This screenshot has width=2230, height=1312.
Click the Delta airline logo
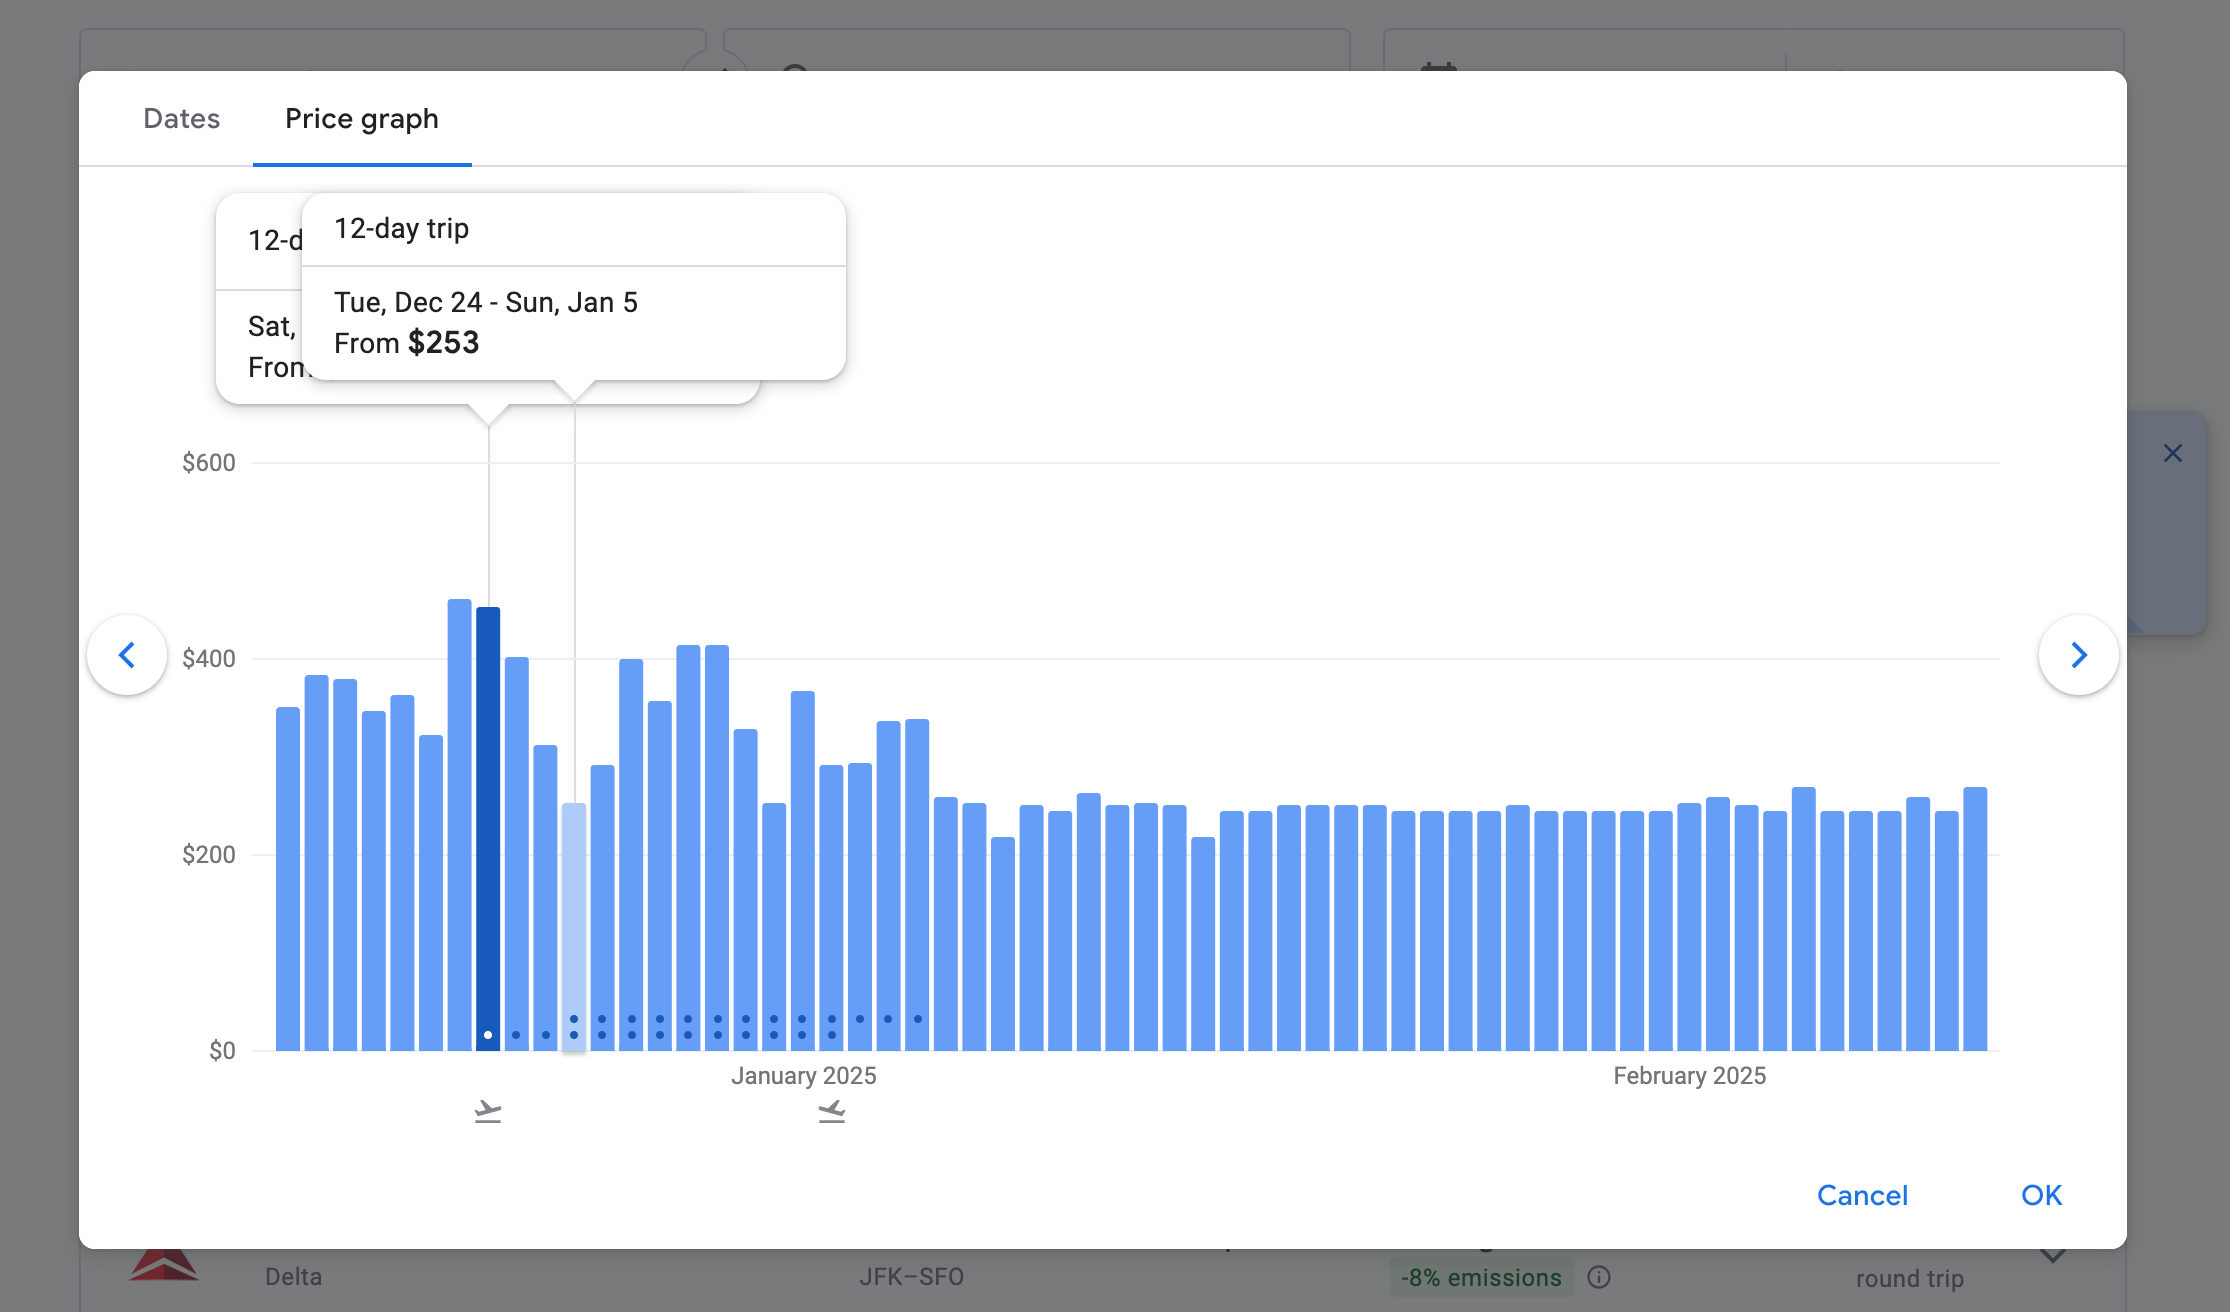[166, 1264]
